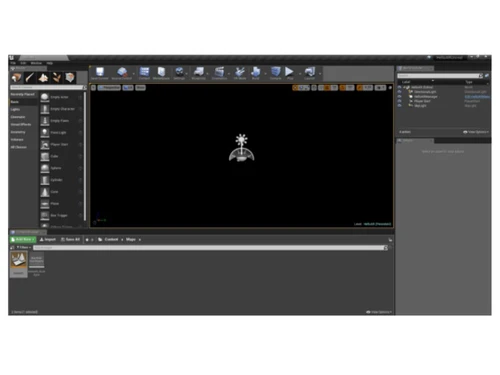Toggle visibility eye for DirectionalLight
Viewport: 500px width, 375px height.
point(399,92)
